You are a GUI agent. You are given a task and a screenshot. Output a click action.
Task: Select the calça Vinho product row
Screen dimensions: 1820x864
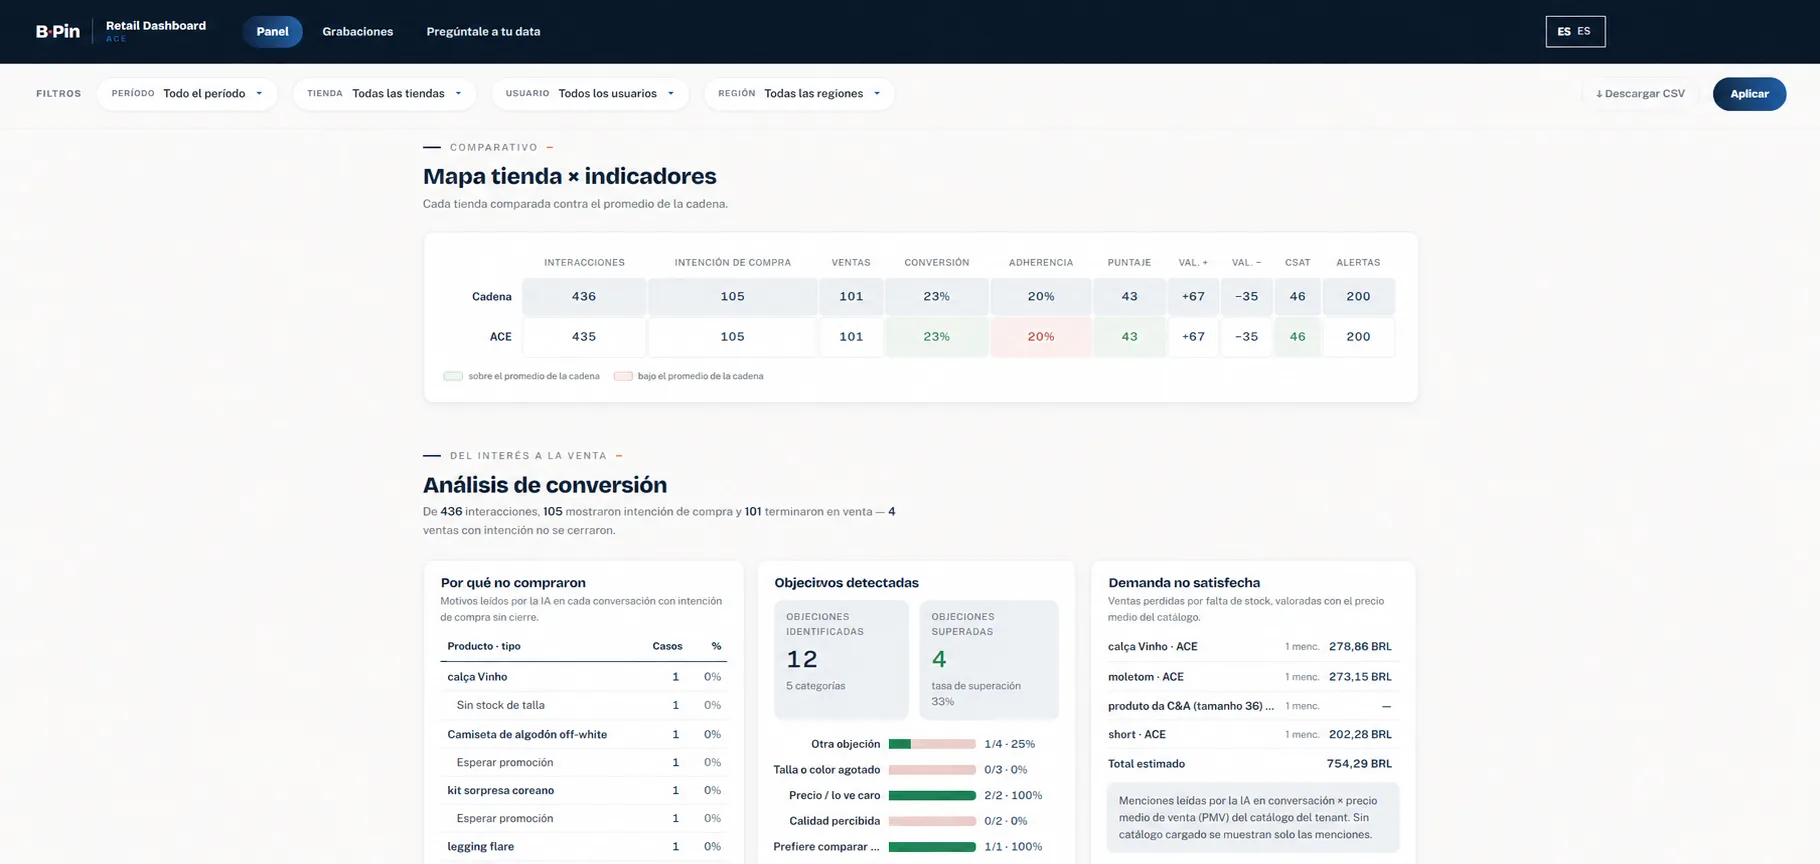point(584,677)
